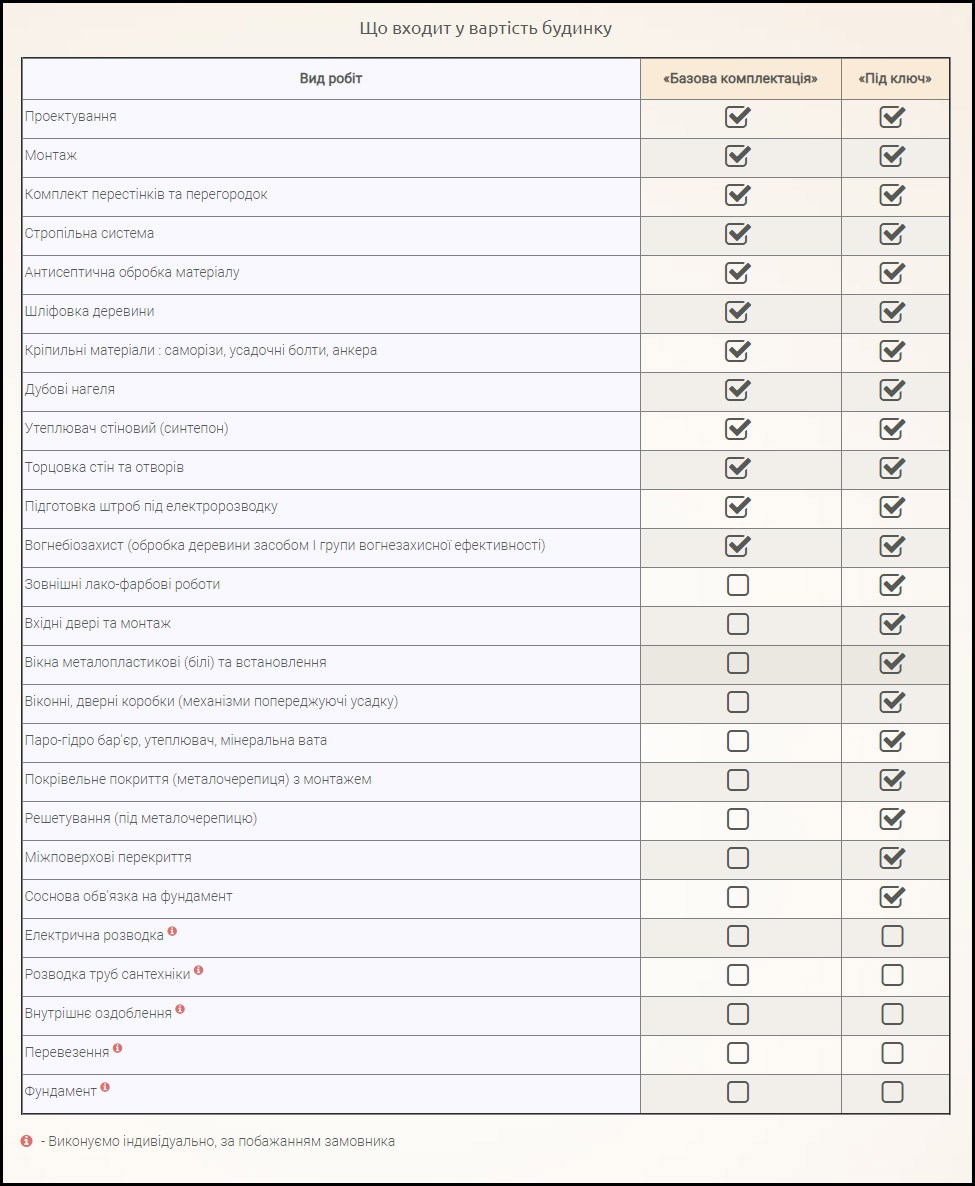Image resolution: width=975 pixels, height=1186 pixels.
Task: Click the Що входит у вартість будинку heading
Action: [486, 29]
